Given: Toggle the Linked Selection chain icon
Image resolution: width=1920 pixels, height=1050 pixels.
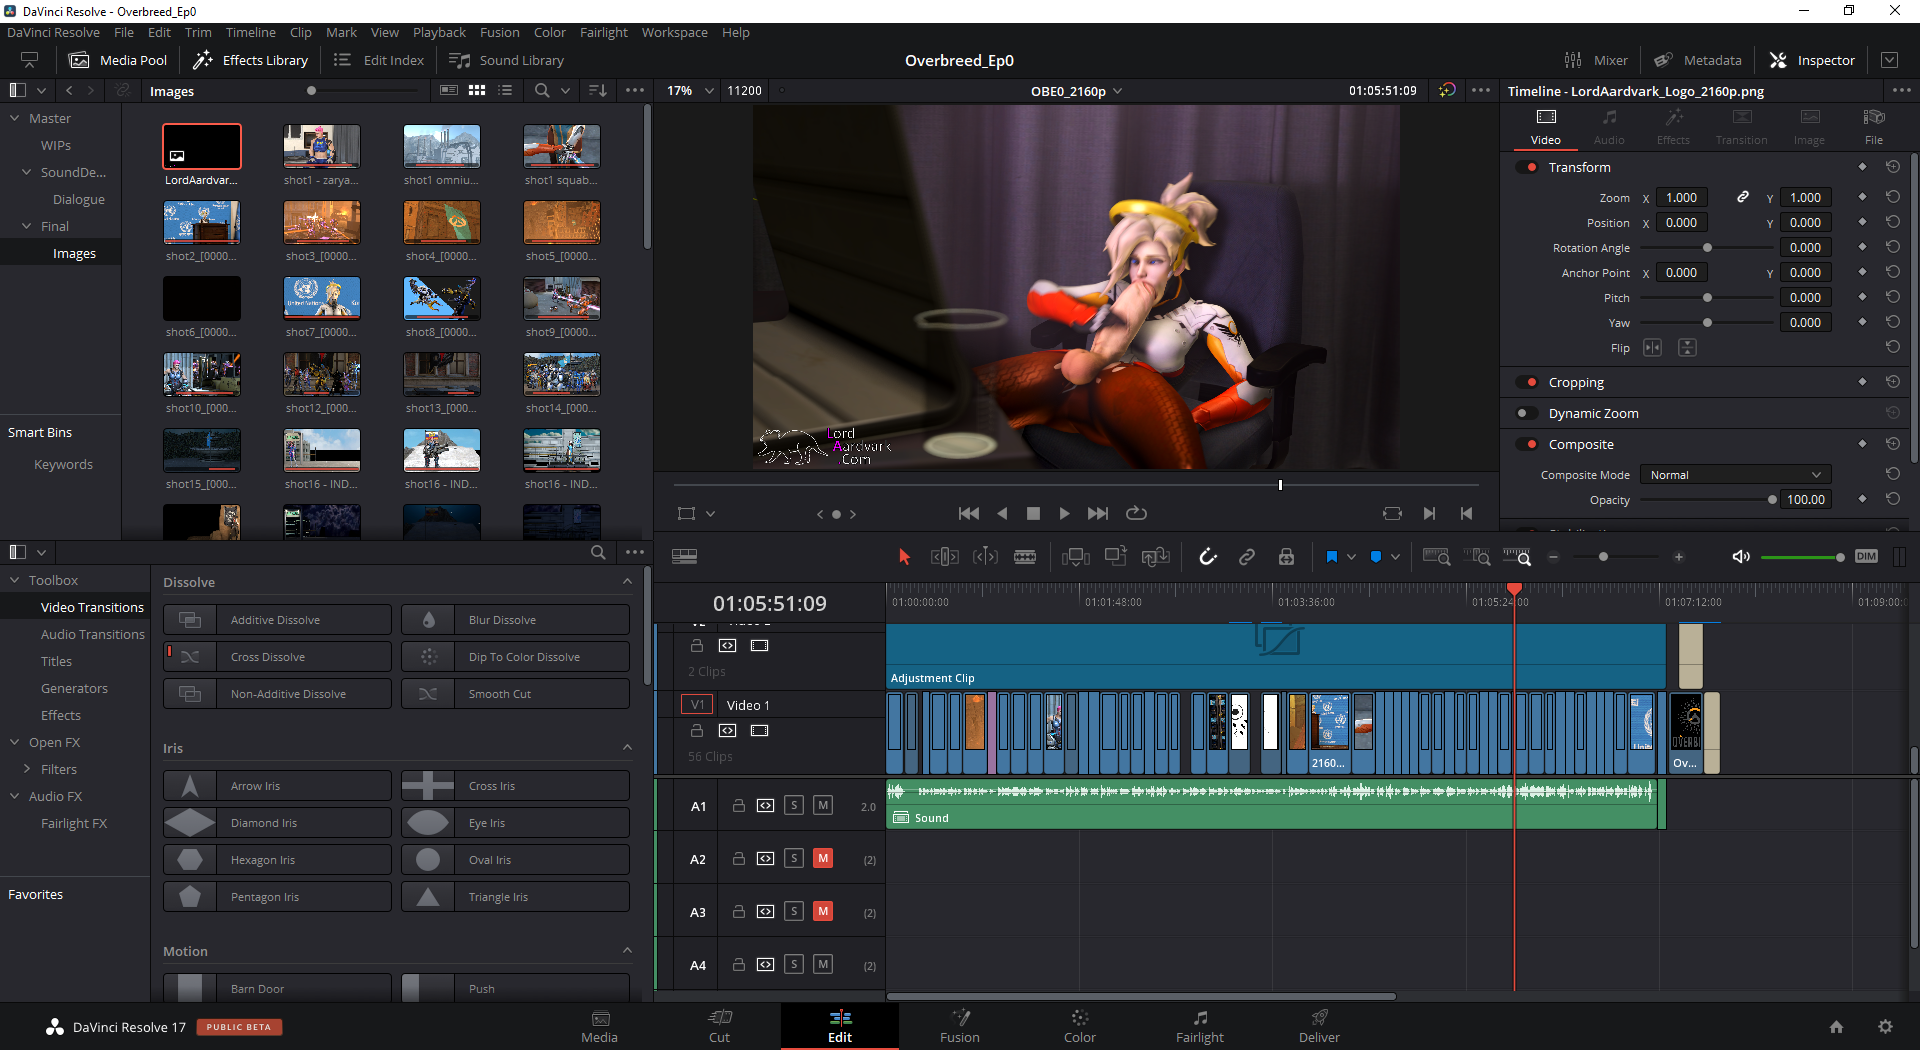Looking at the screenshot, I should [x=1247, y=557].
